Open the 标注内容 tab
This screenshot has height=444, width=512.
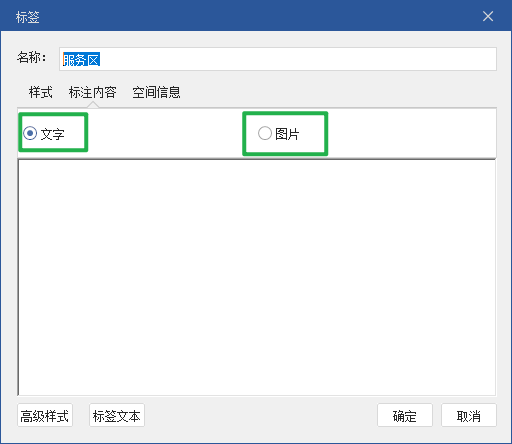coord(93,92)
